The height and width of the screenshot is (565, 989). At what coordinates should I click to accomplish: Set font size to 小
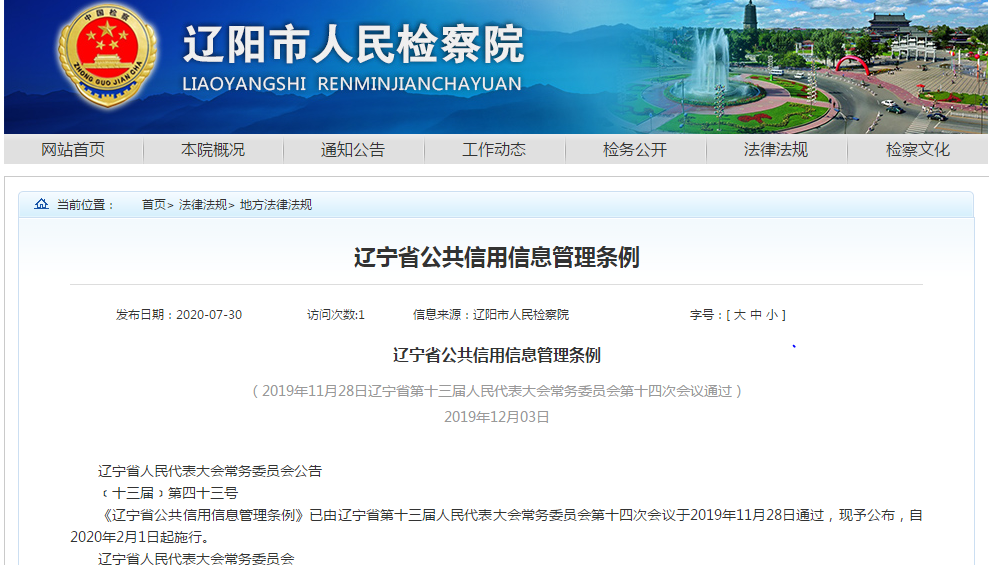coord(772,315)
